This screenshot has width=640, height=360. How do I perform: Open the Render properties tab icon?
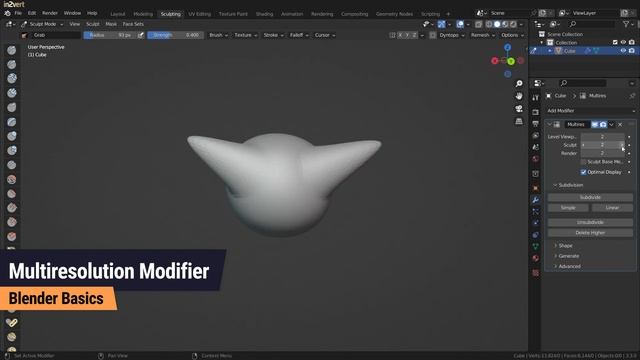(536, 112)
